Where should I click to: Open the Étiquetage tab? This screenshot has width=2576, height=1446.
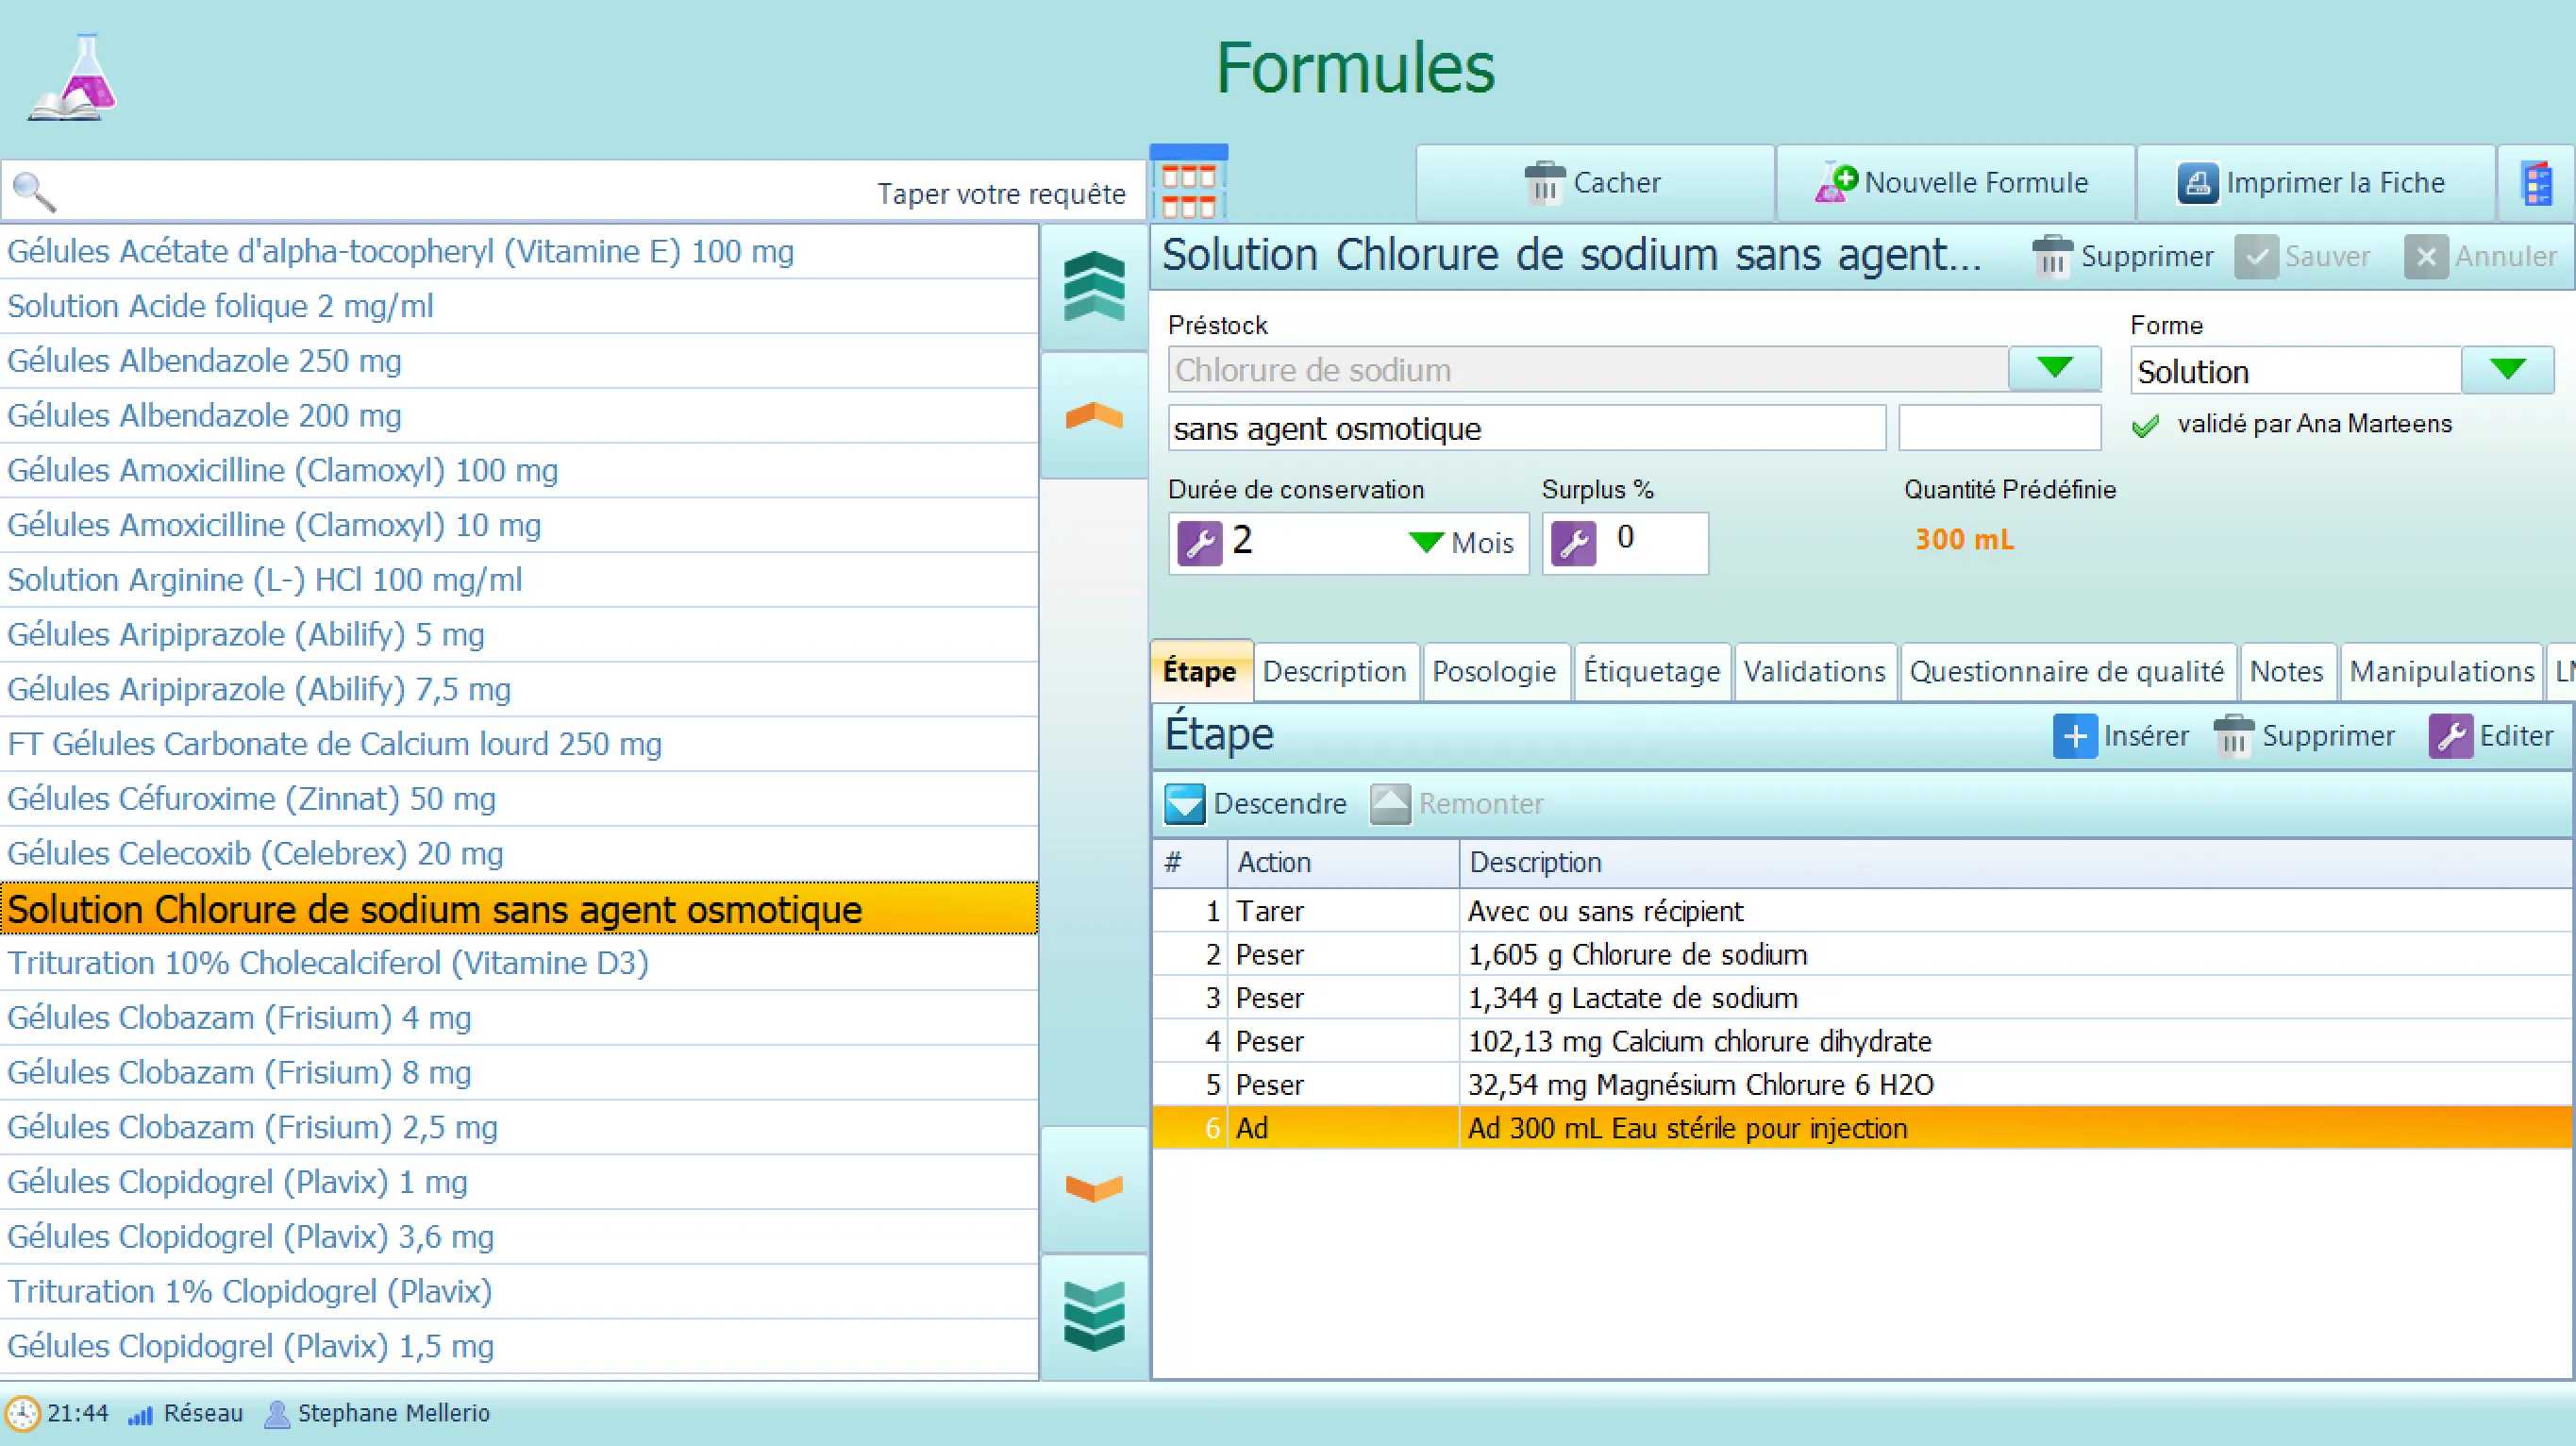click(1652, 672)
